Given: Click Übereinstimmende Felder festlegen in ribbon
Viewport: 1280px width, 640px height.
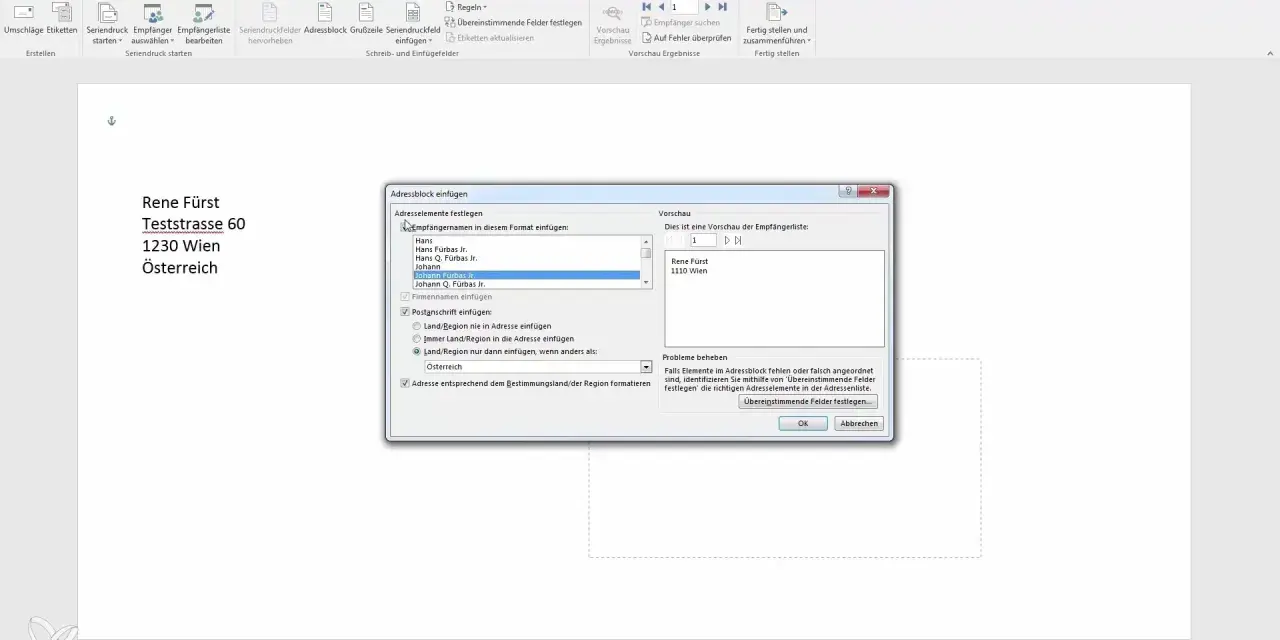Looking at the screenshot, I should point(513,22).
